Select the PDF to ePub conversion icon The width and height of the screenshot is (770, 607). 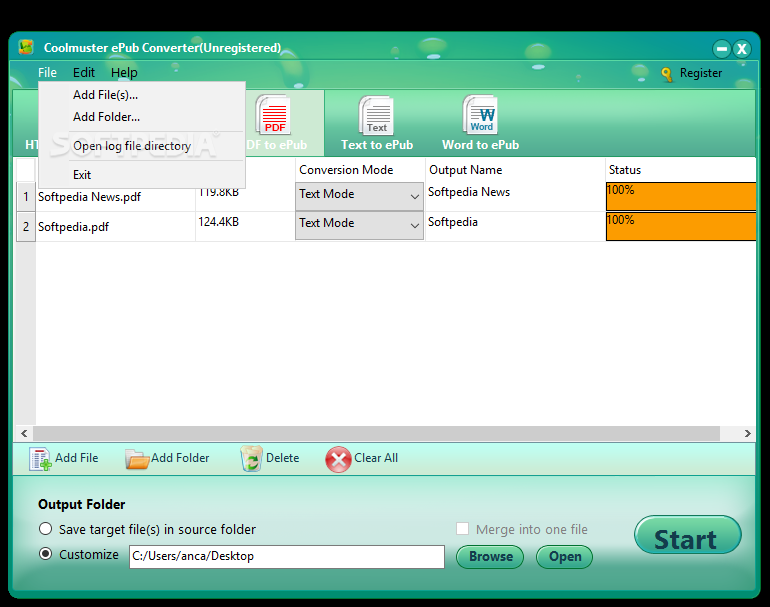[x=274, y=115]
